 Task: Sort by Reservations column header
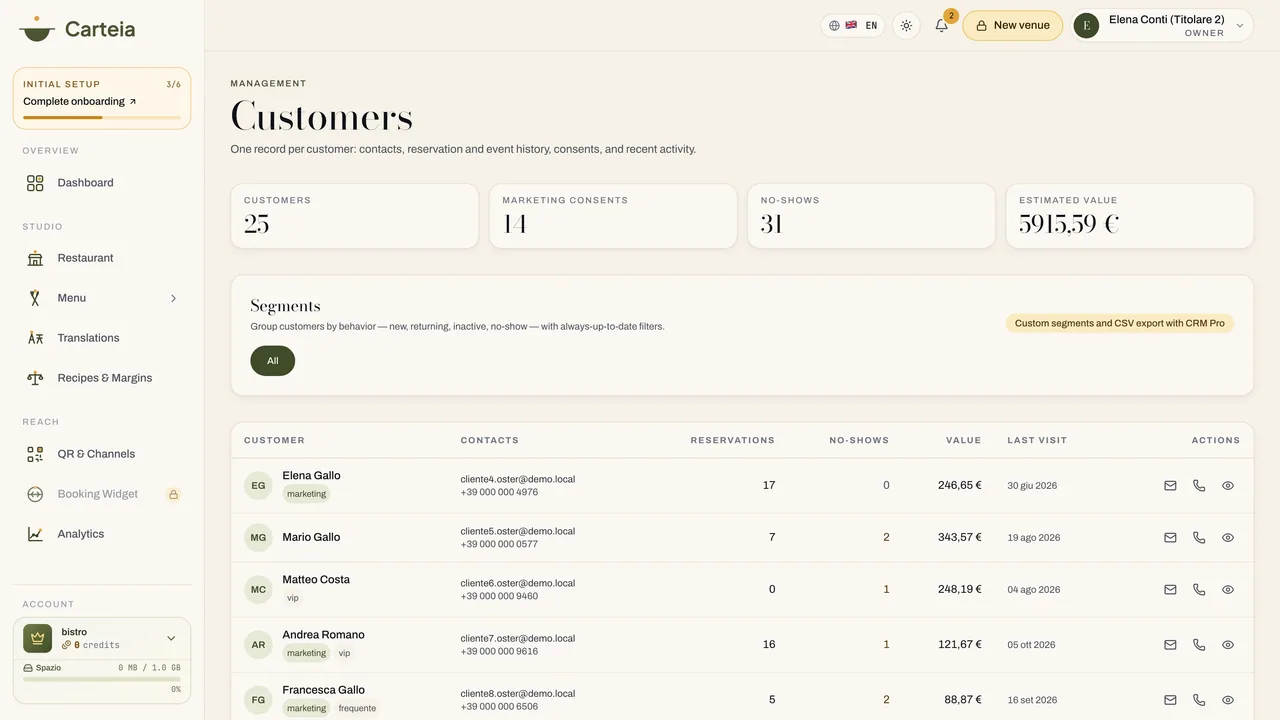732,440
